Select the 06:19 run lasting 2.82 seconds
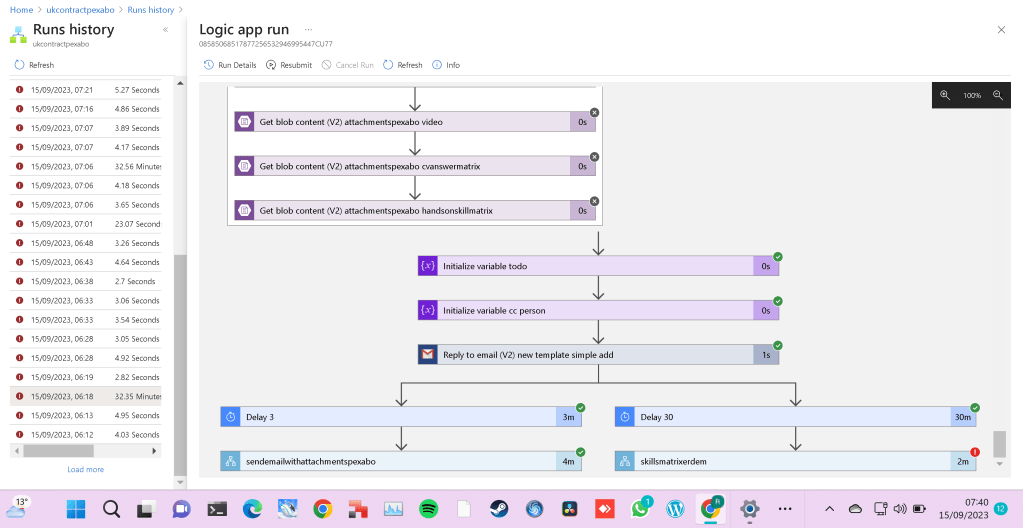The image size is (1023, 528). point(85,377)
